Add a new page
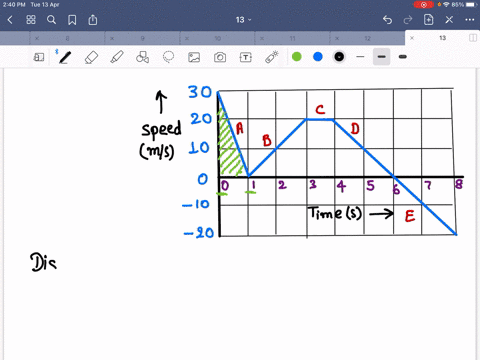This screenshot has height=360, width=480. click(x=428, y=20)
